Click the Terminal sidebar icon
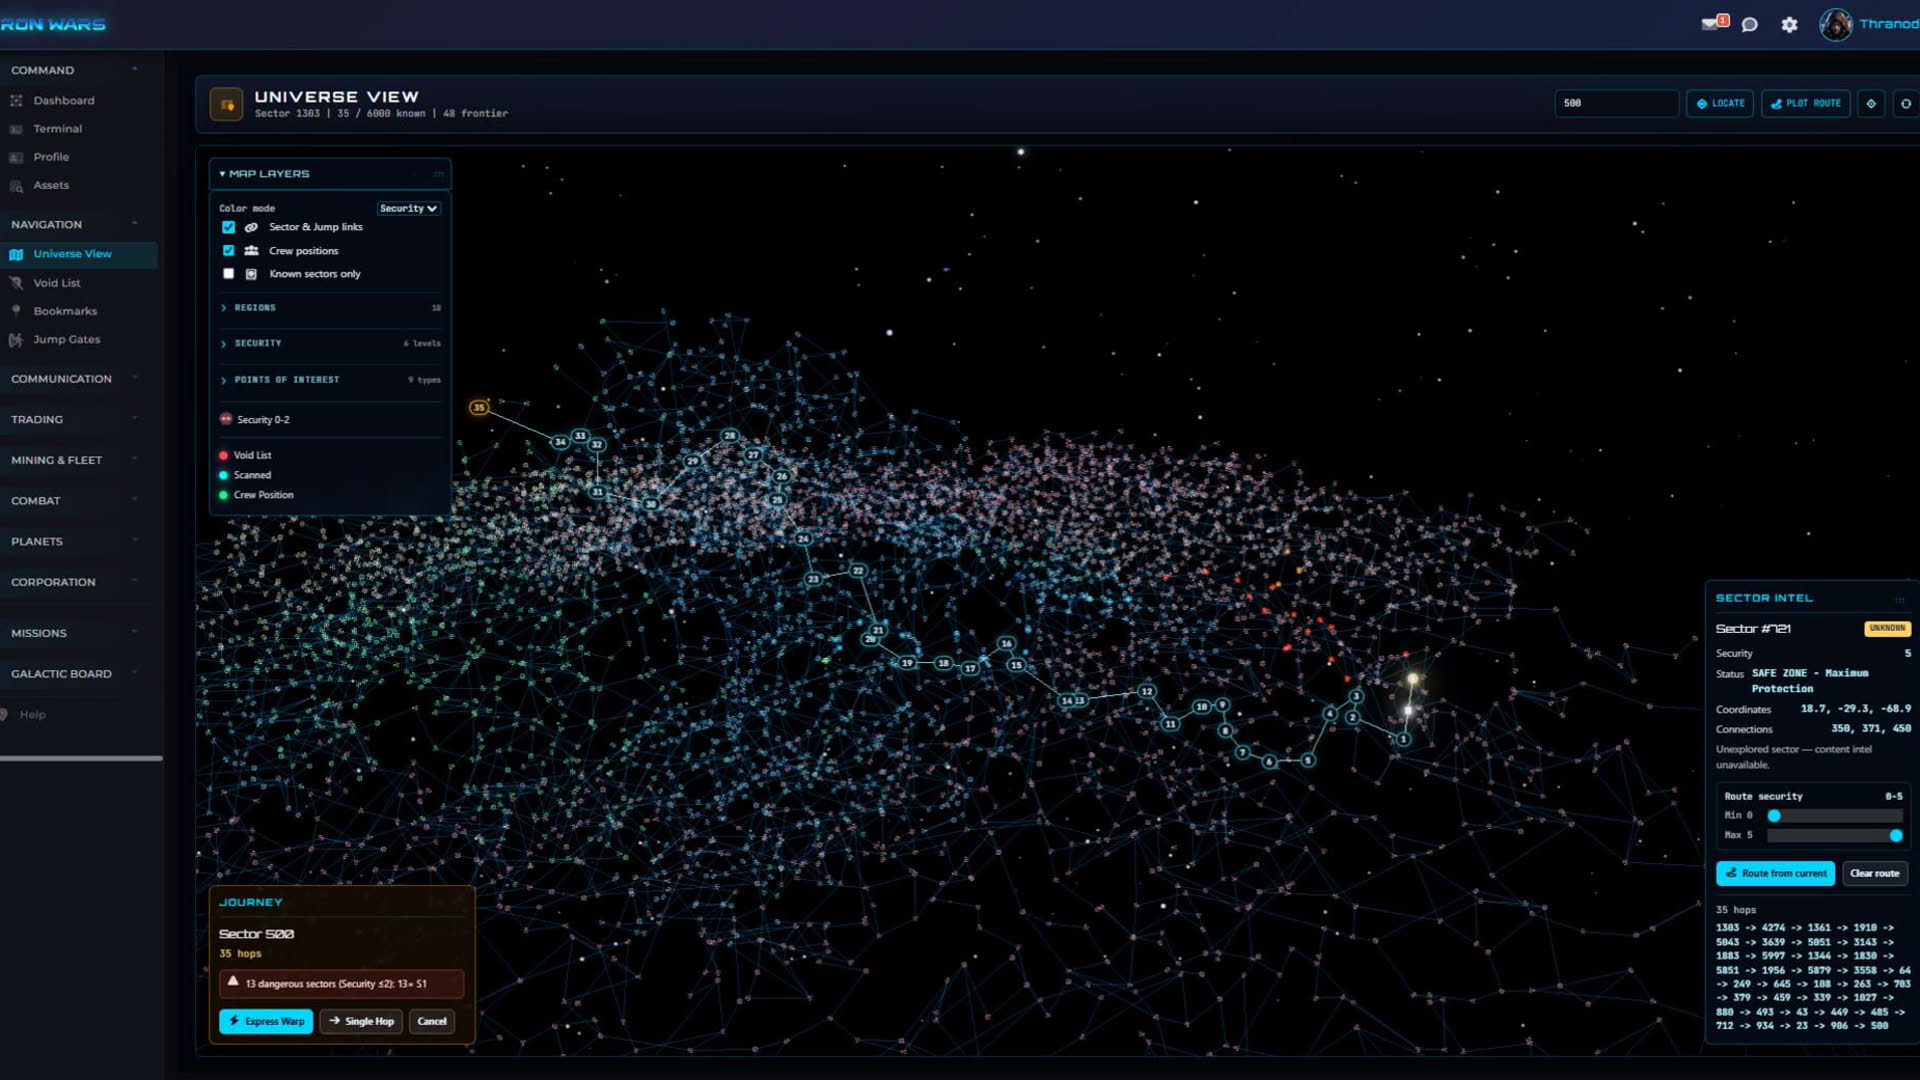The image size is (1920, 1080). tap(16, 129)
